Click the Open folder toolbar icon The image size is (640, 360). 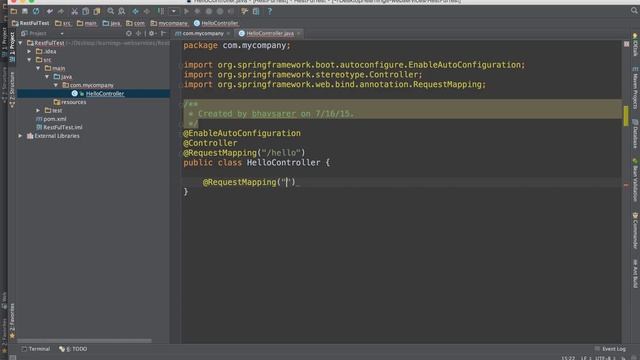point(13,11)
